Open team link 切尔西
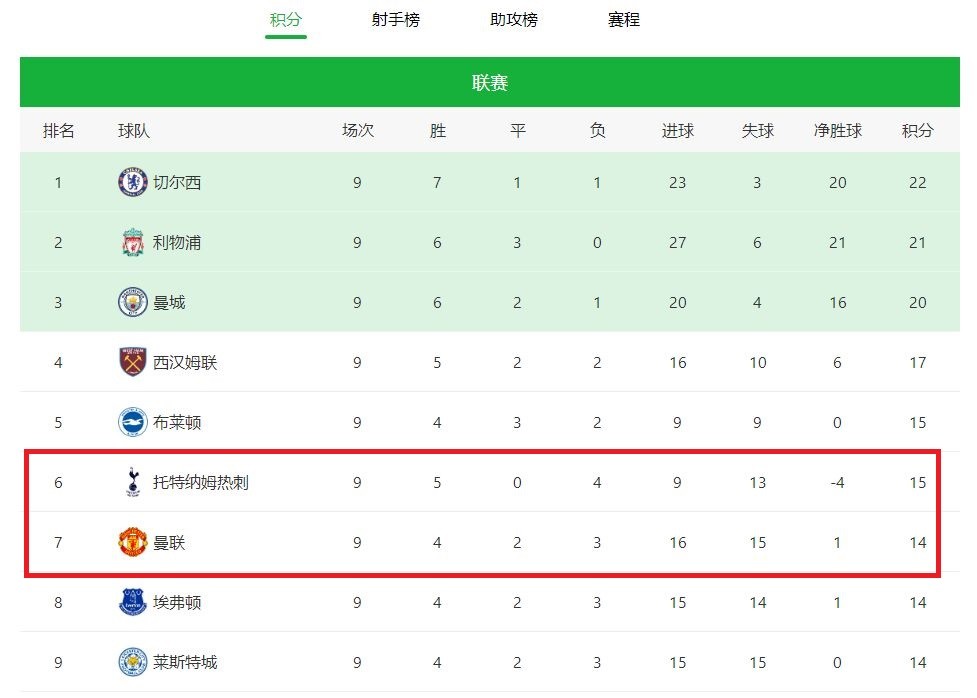Screen dimensions: 977x698 (x=177, y=183)
